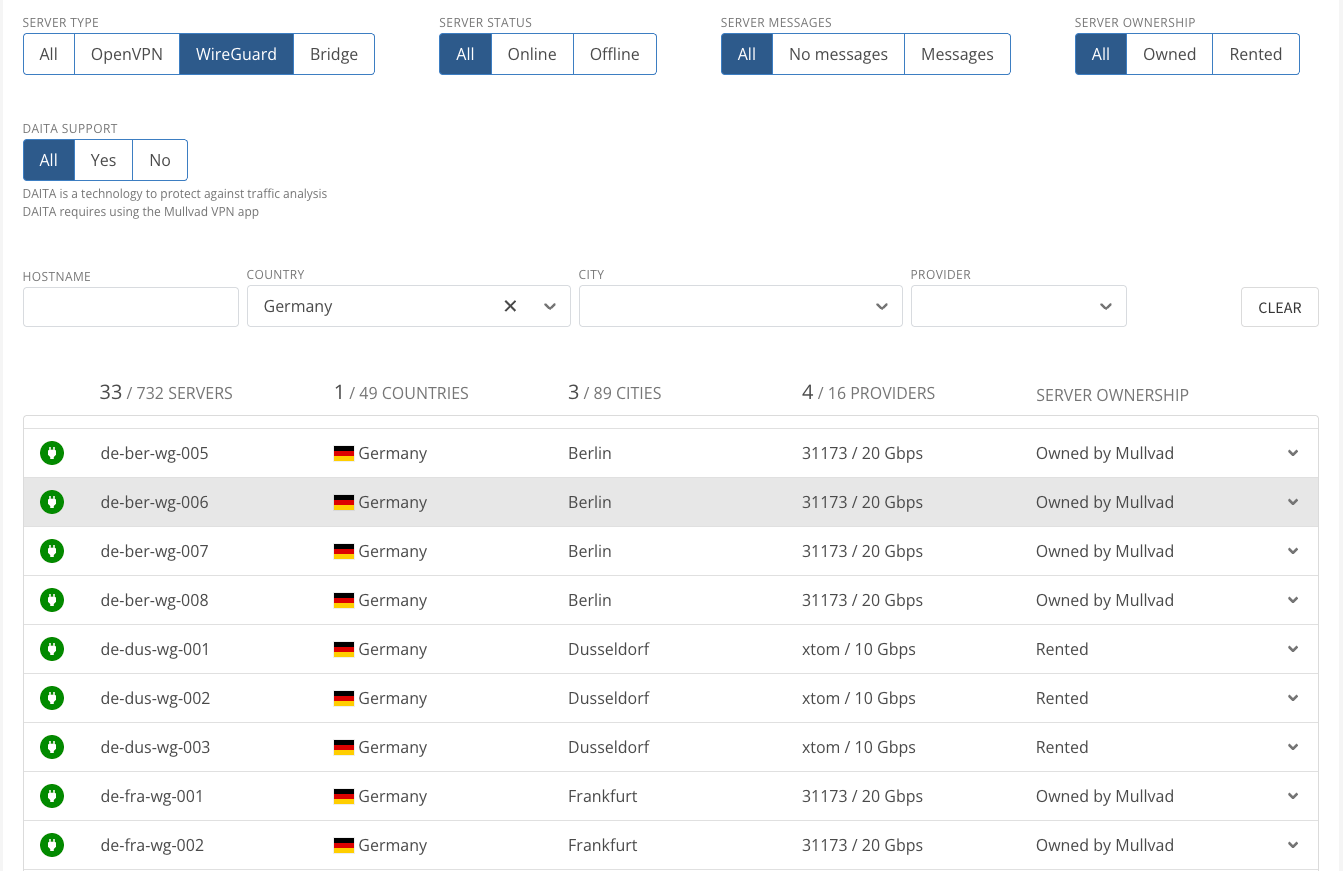
Task: Click the status icon for de-ber-wg-008
Action: point(52,600)
